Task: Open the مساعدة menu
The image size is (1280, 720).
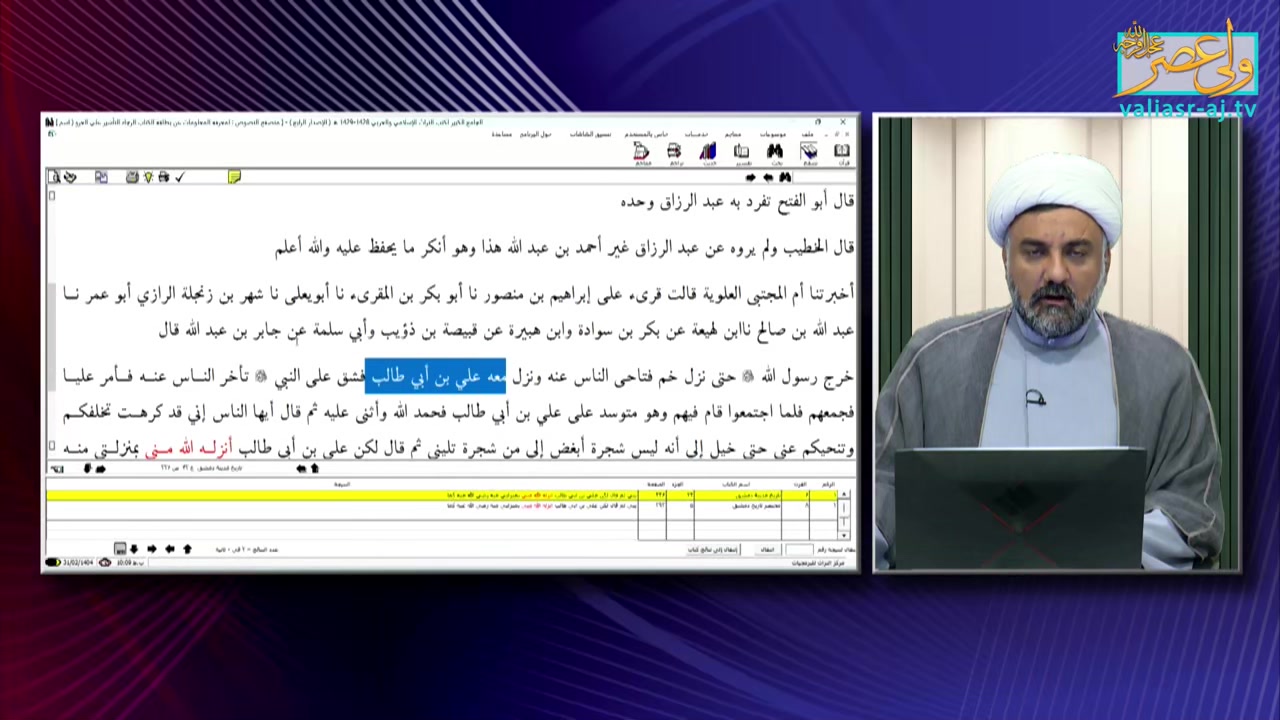Action: coord(502,134)
